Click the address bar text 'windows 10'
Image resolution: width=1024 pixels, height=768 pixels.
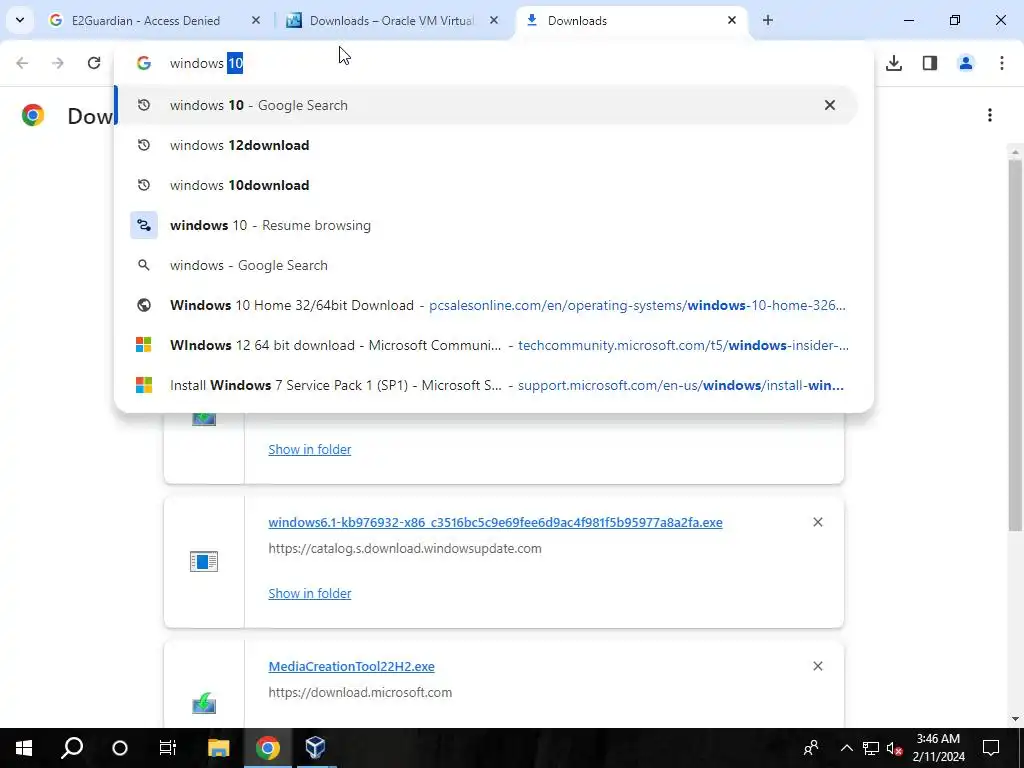tap(206, 63)
